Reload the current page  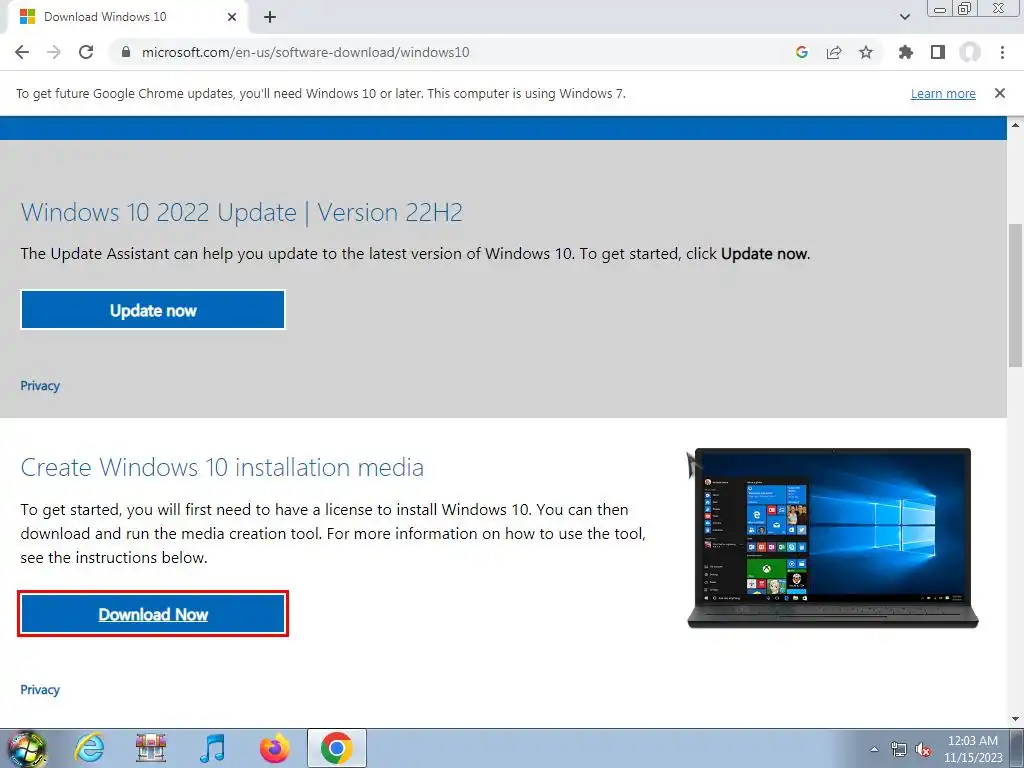tap(86, 52)
